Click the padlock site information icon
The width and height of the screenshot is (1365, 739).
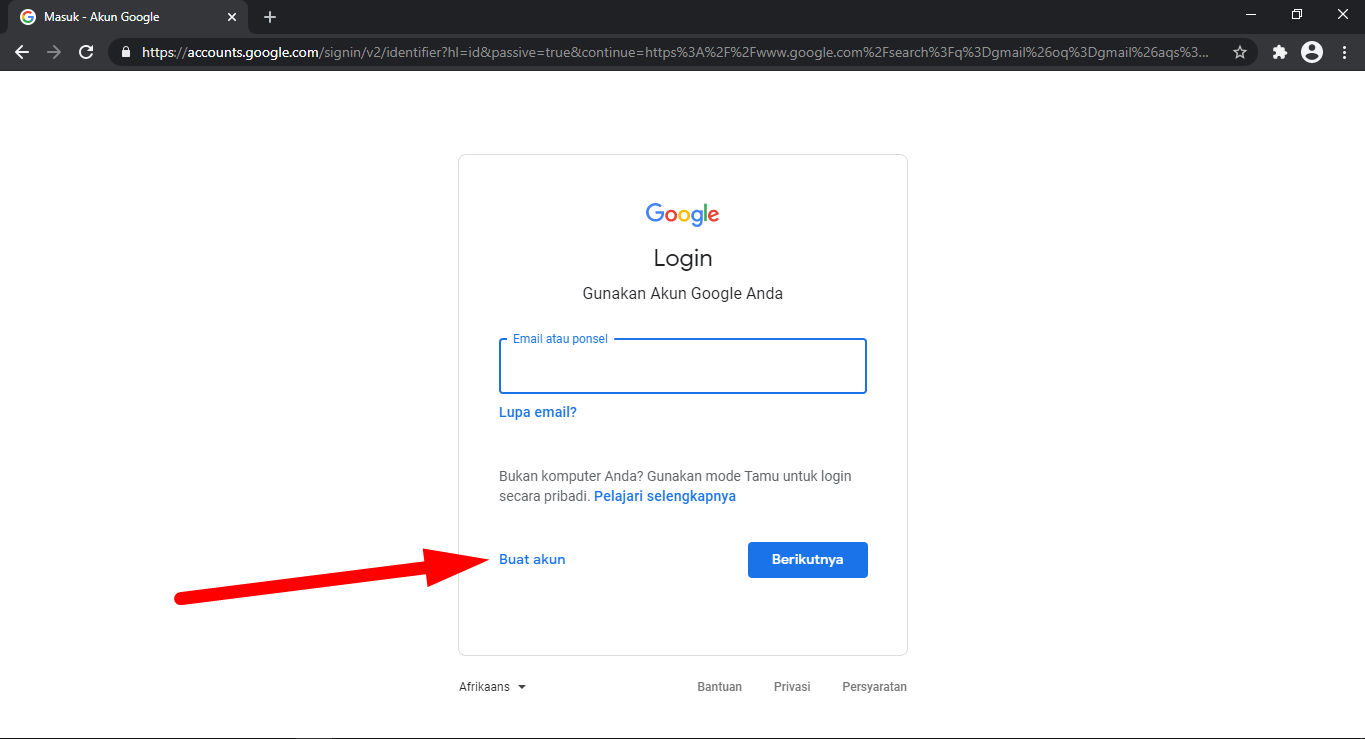(x=125, y=52)
